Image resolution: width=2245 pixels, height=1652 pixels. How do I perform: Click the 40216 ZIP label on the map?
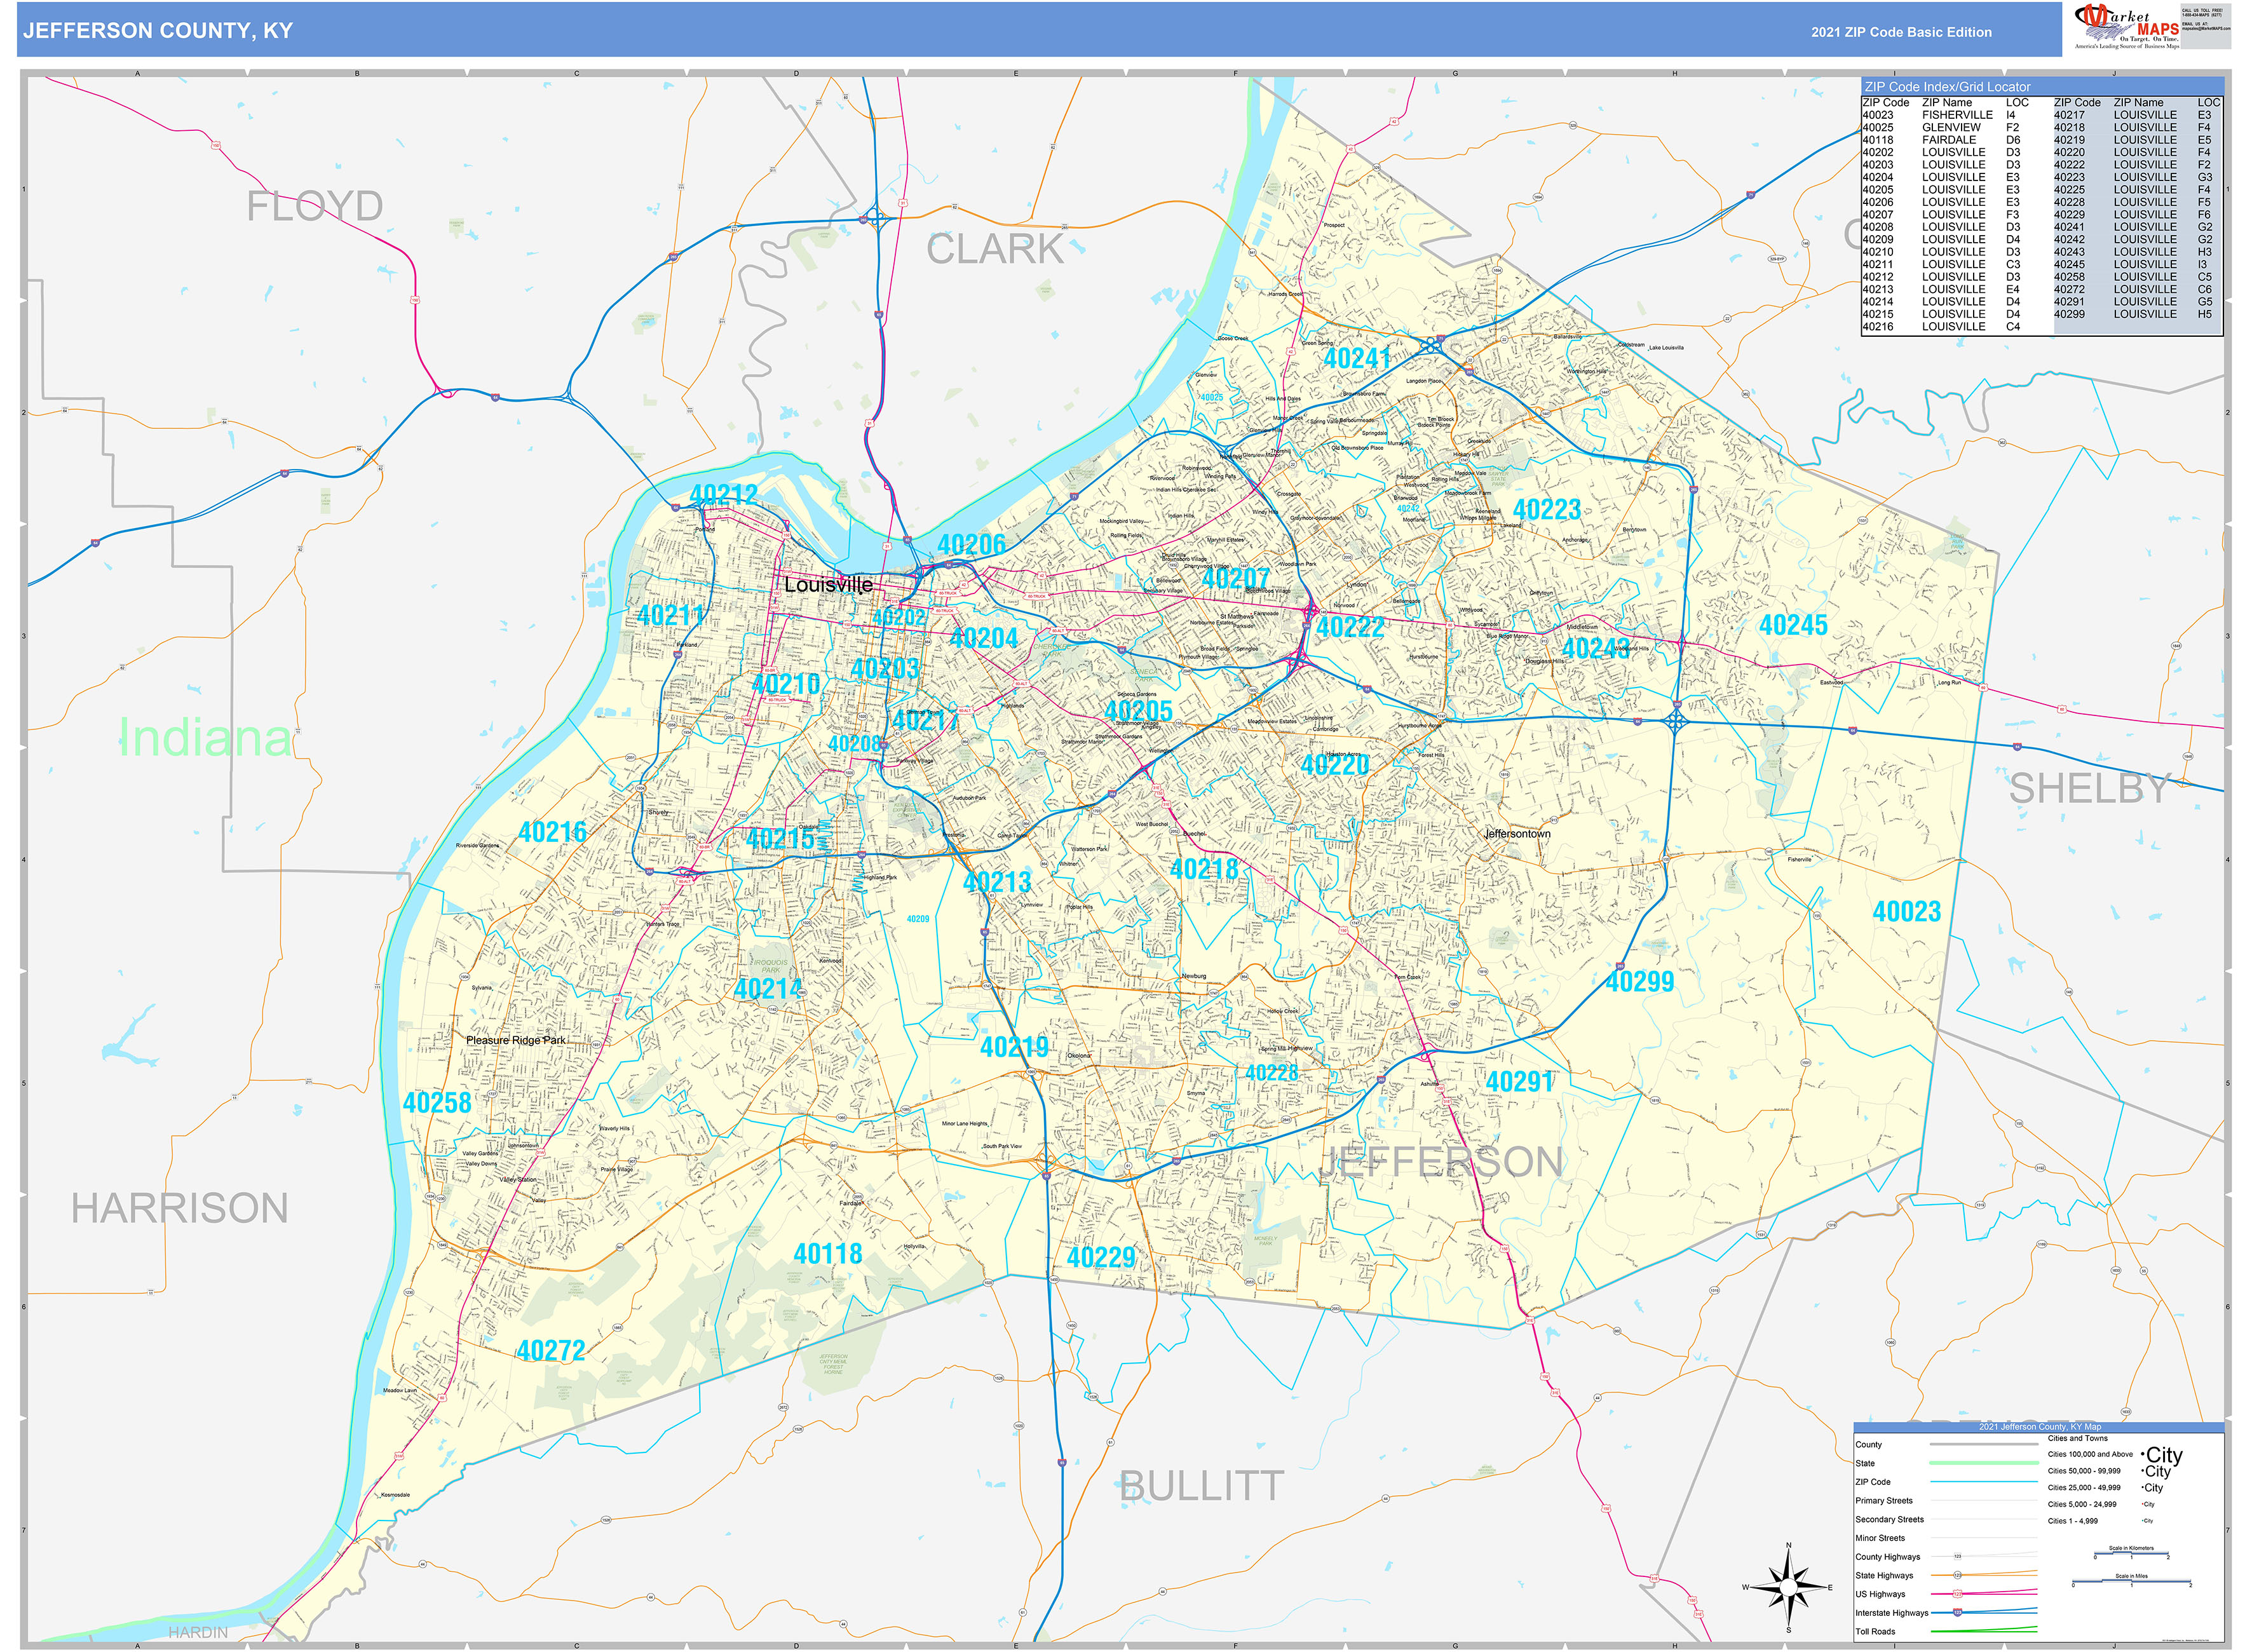tap(552, 831)
